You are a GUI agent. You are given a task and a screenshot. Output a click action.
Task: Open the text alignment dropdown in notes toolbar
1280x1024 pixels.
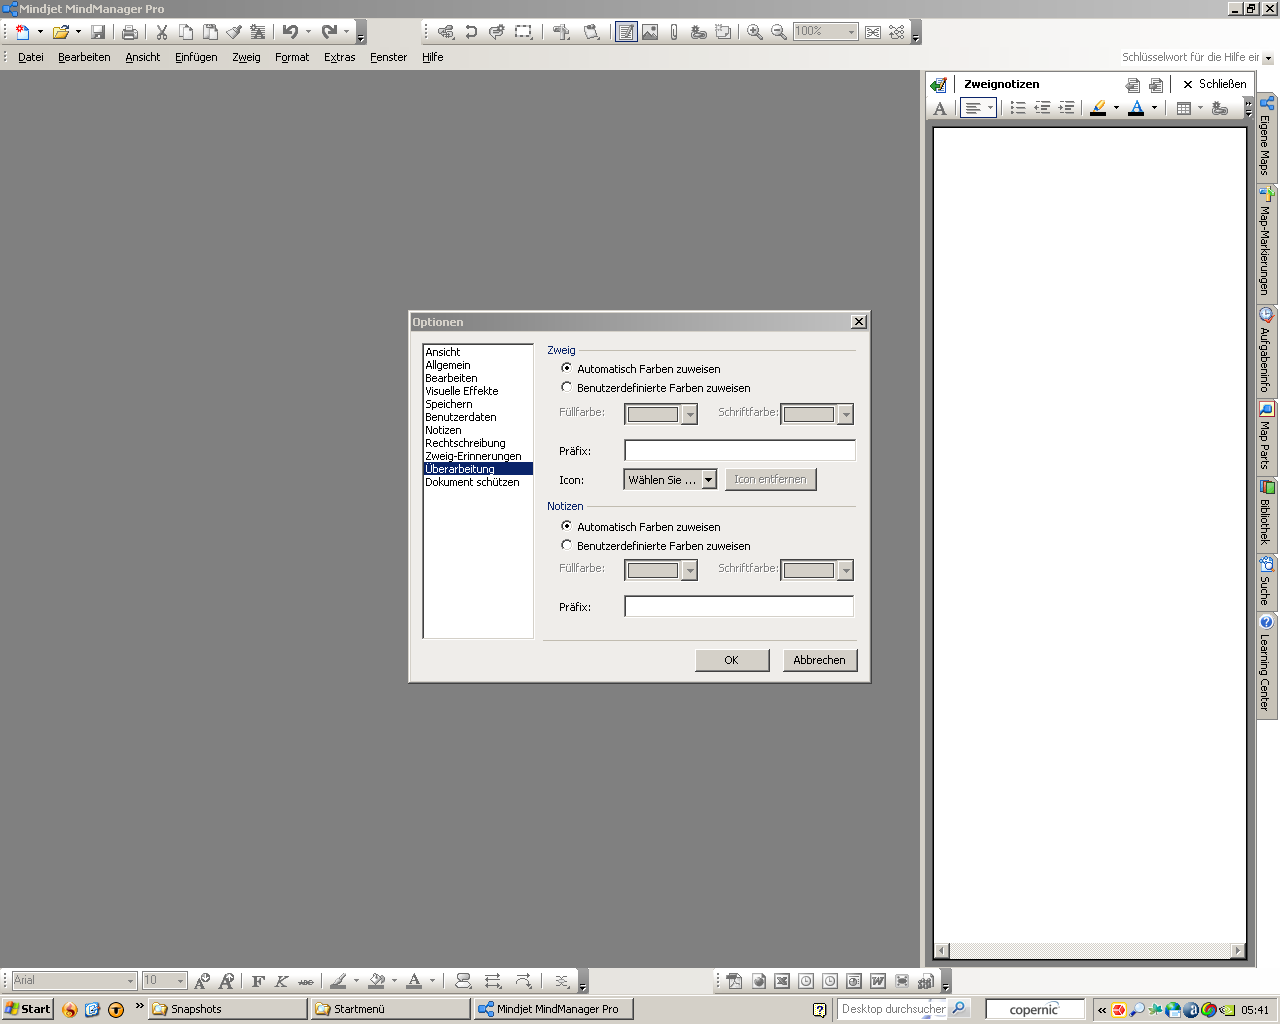point(990,108)
